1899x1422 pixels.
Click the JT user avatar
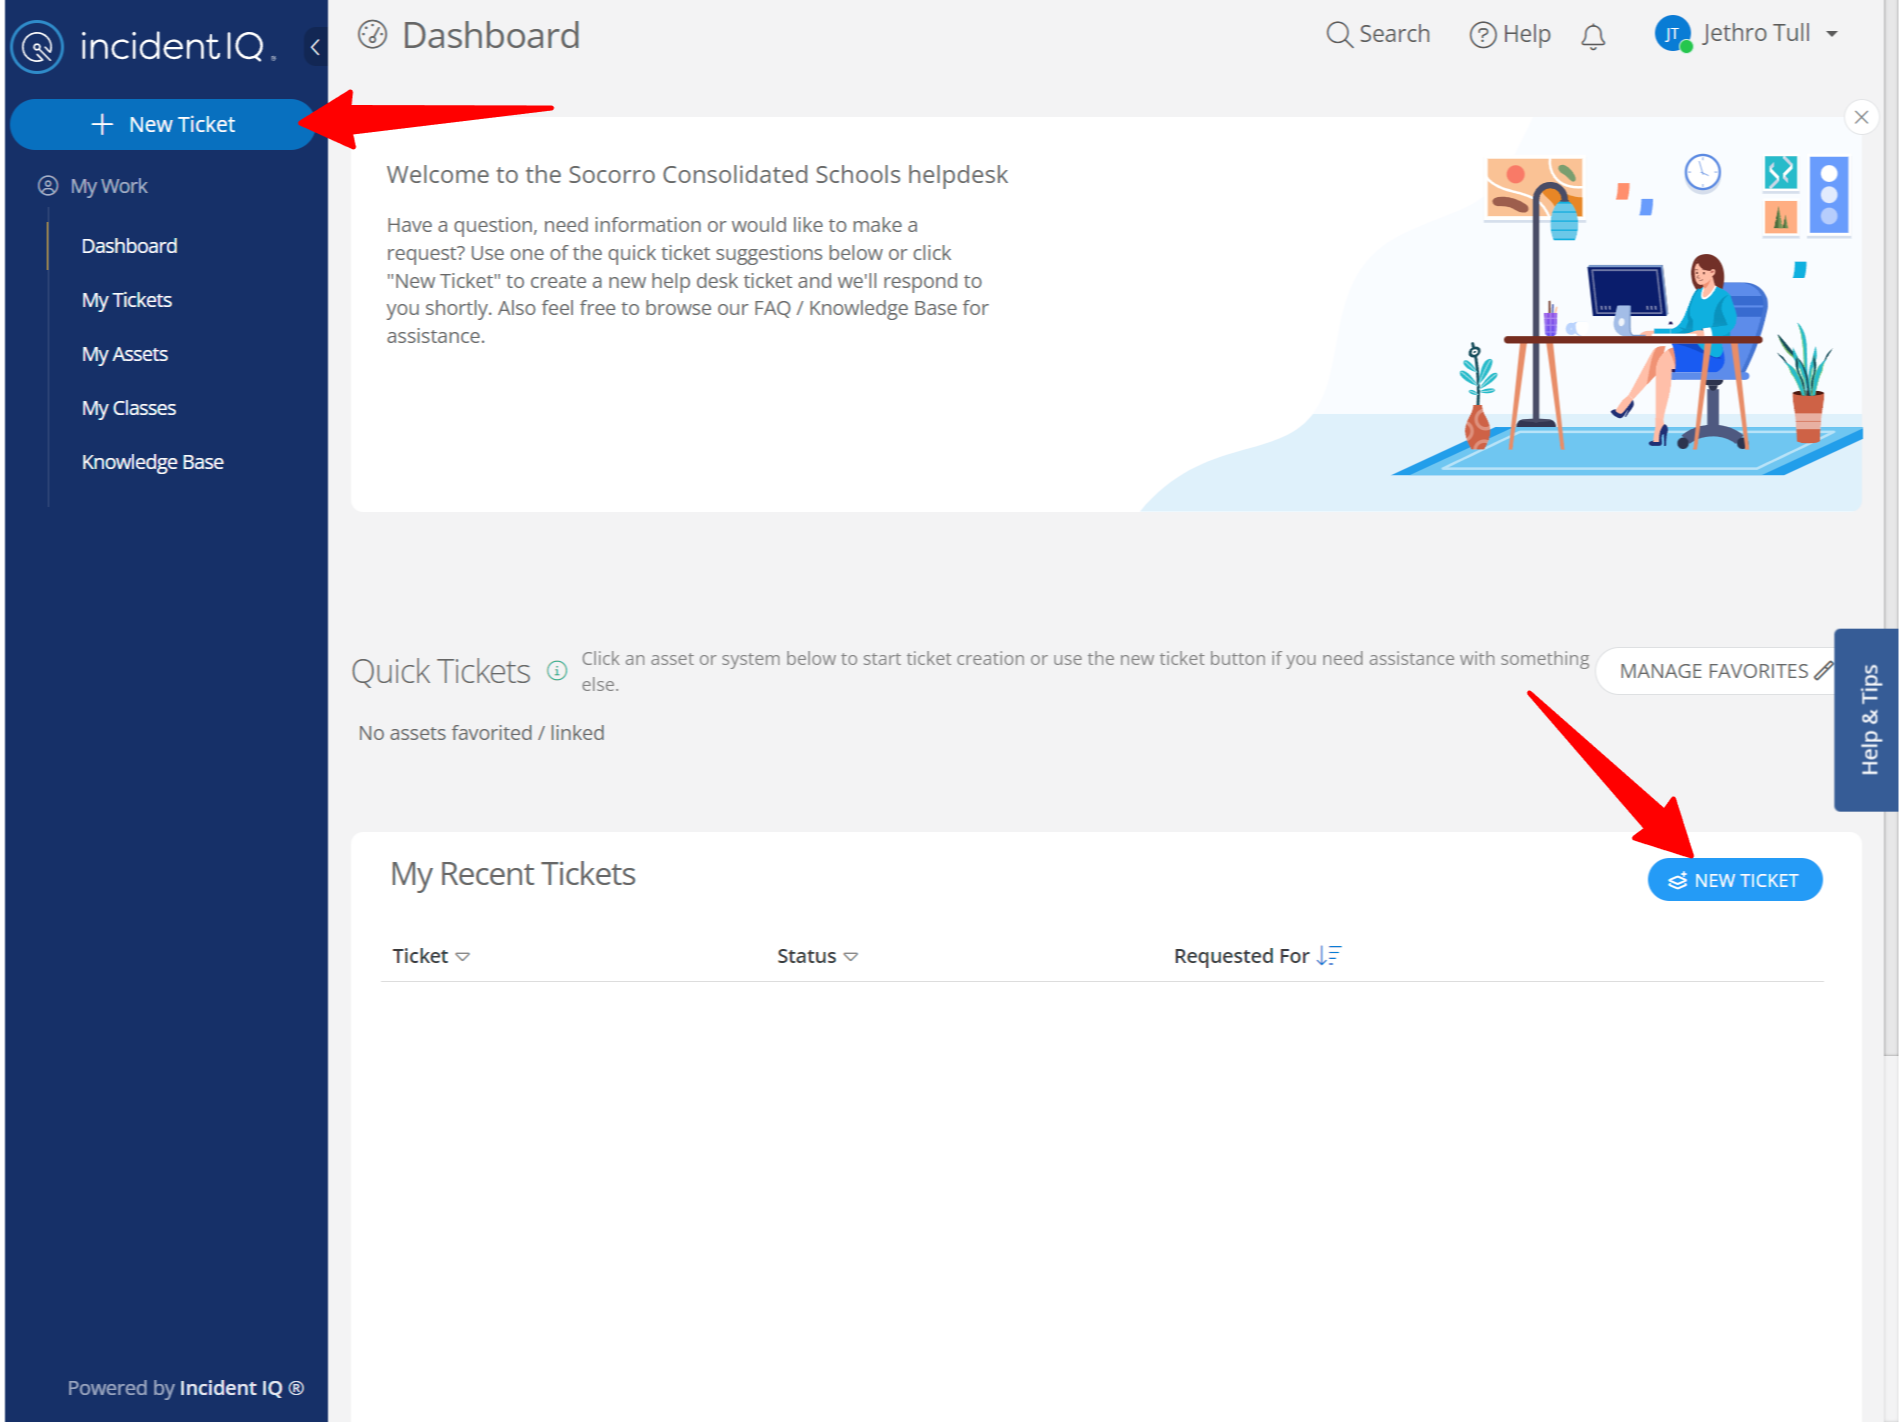click(x=1672, y=34)
